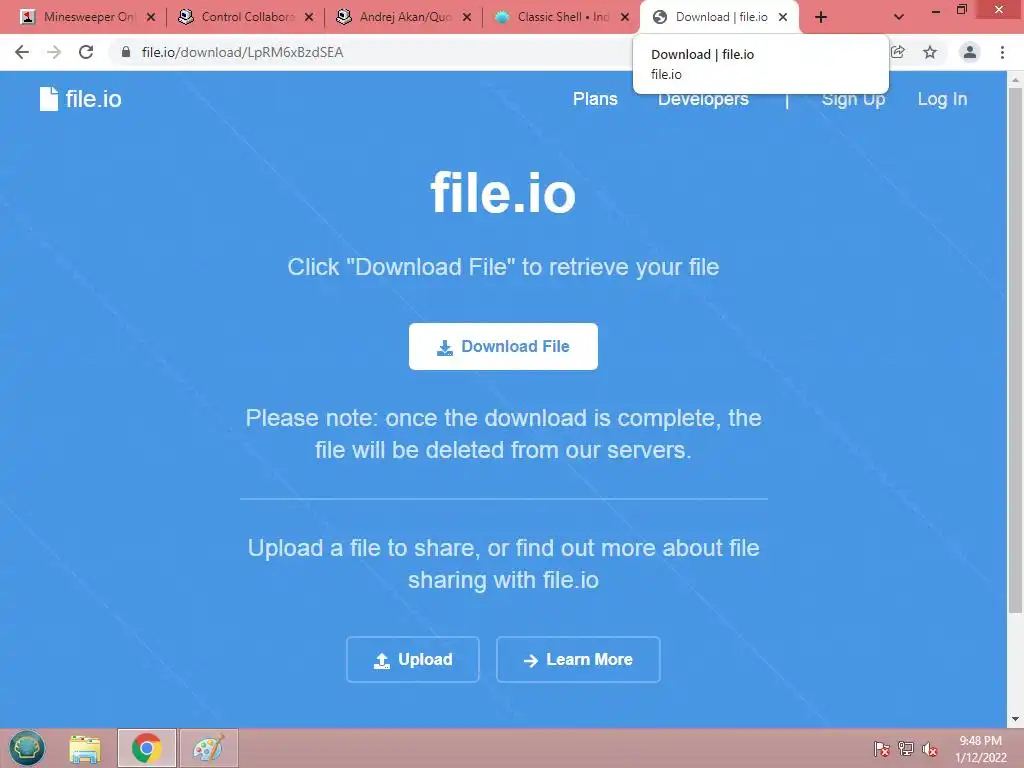Image resolution: width=1024 pixels, height=768 pixels.
Task: Reload the page with the refresh icon
Action: tap(86, 52)
